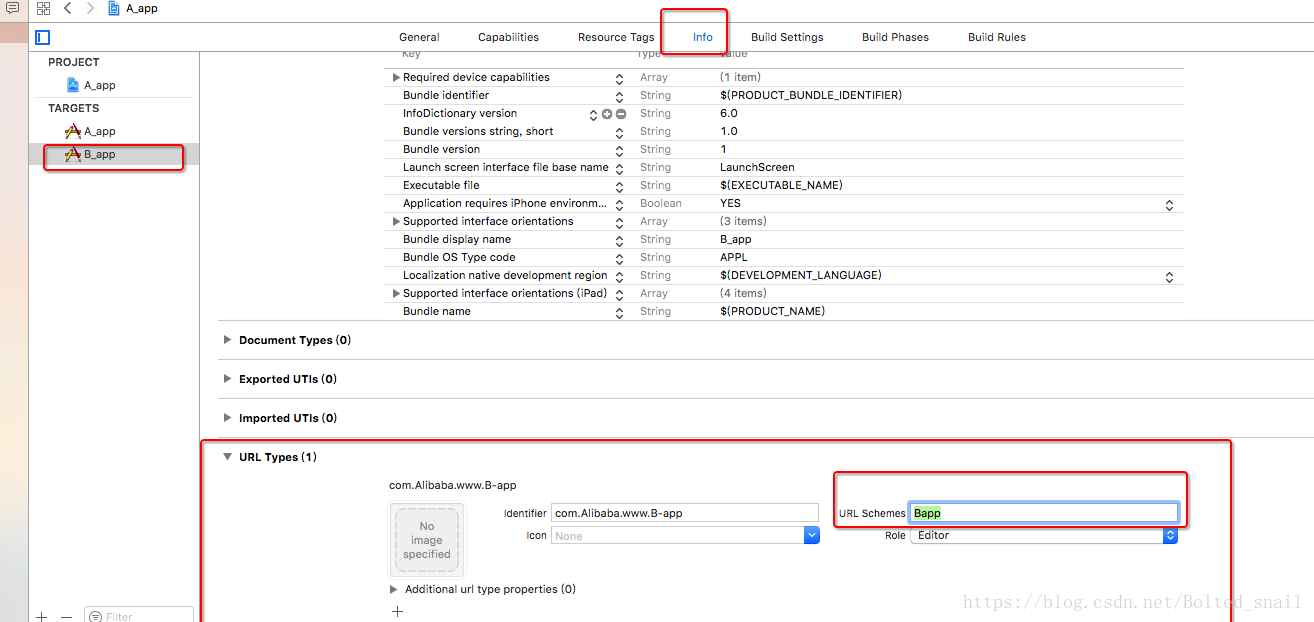1314x622 pixels.
Task: Click the 6.0 InfoDictionary version value
Action: pyautogui.click(x=729, y=114)
